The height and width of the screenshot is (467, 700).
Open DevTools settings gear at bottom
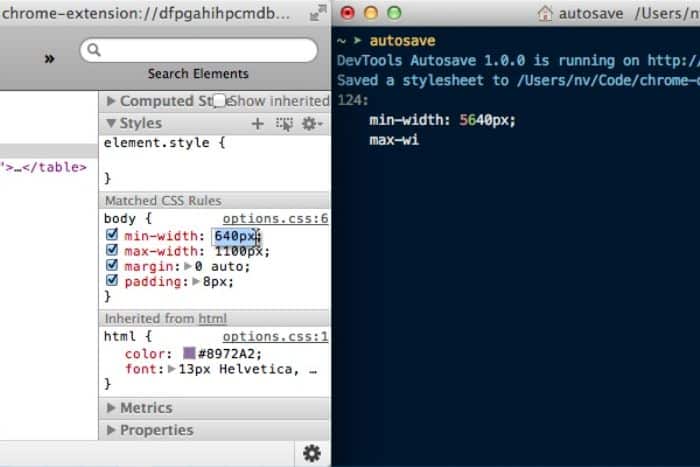point(312,453)
